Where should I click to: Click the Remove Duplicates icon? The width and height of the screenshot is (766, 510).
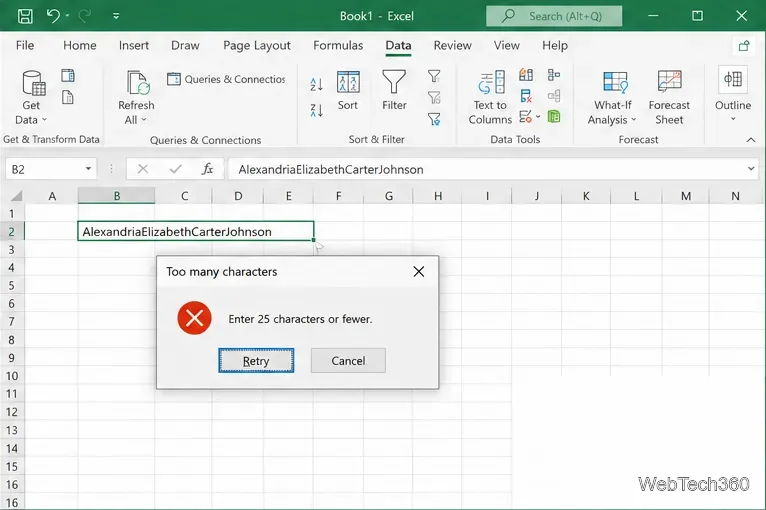point(526,96)
